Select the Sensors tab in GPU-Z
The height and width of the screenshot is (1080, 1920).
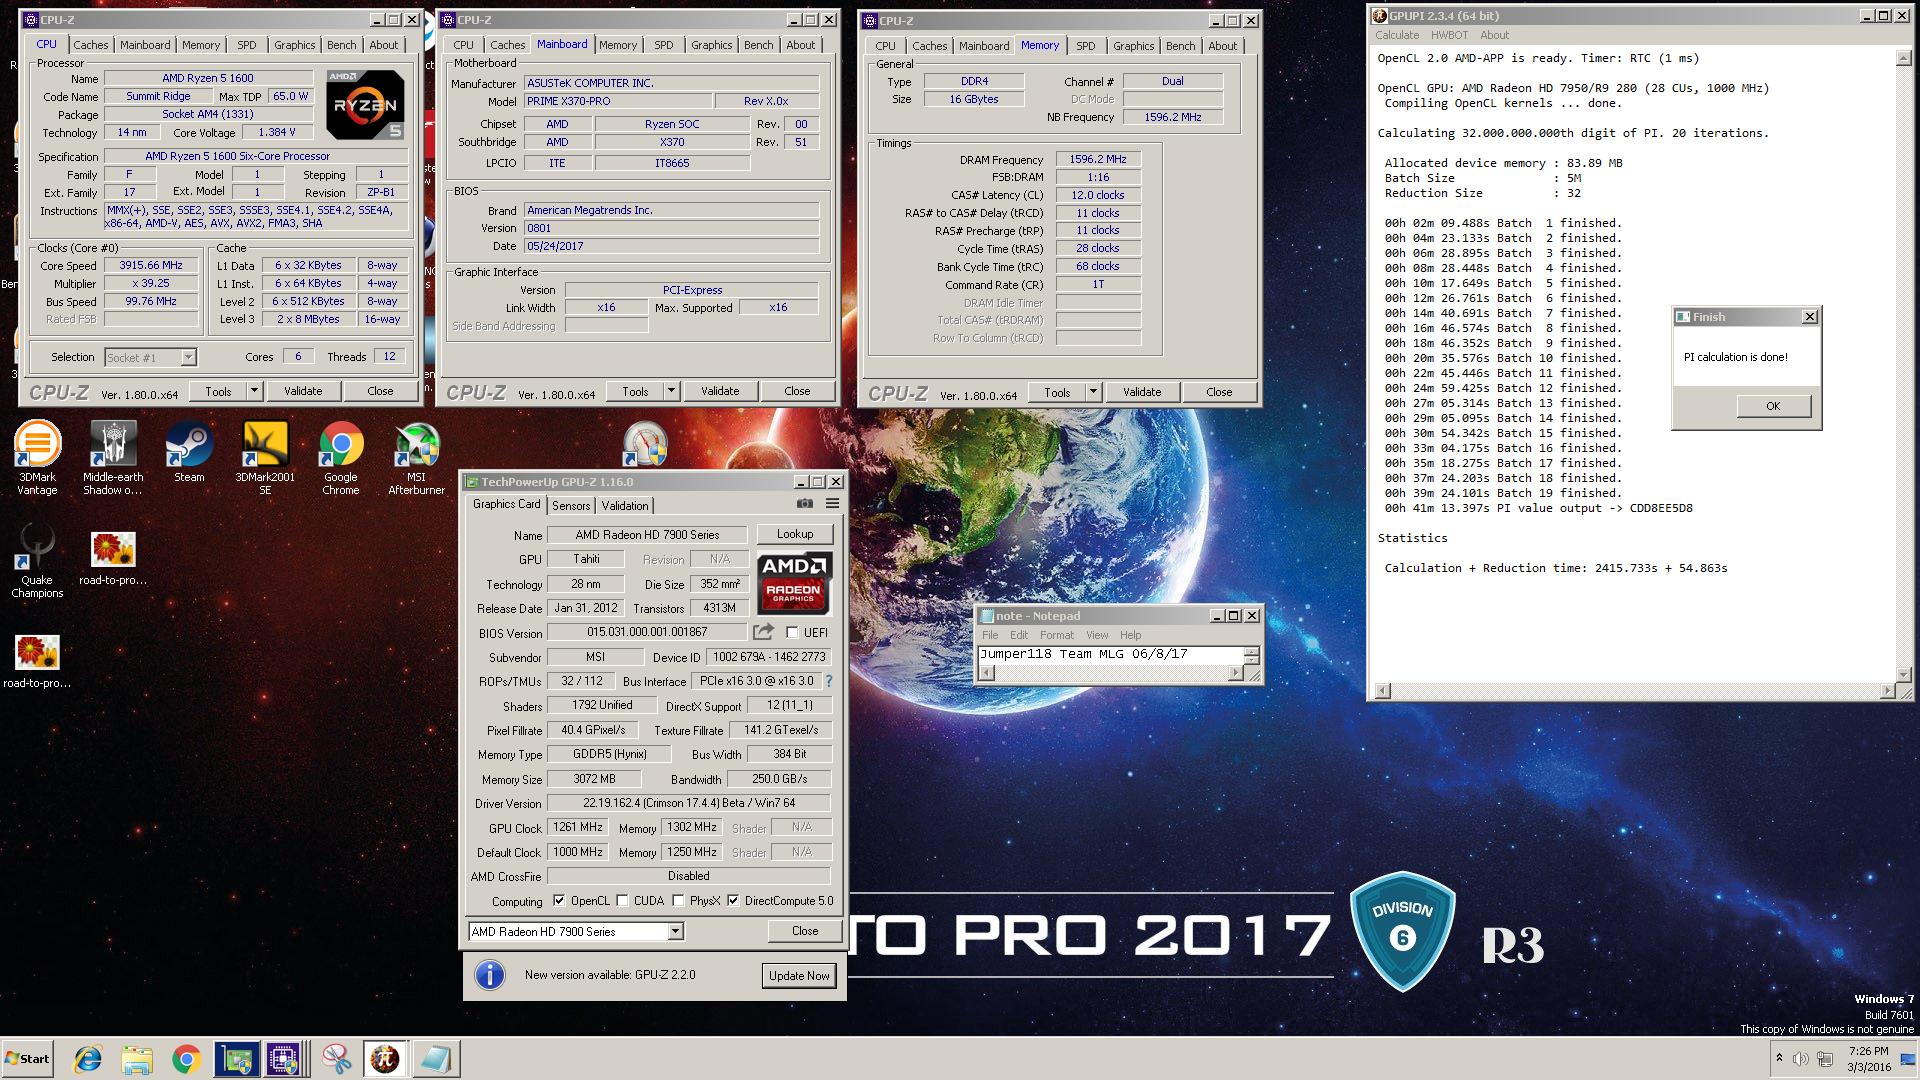[x=571, y=505]
